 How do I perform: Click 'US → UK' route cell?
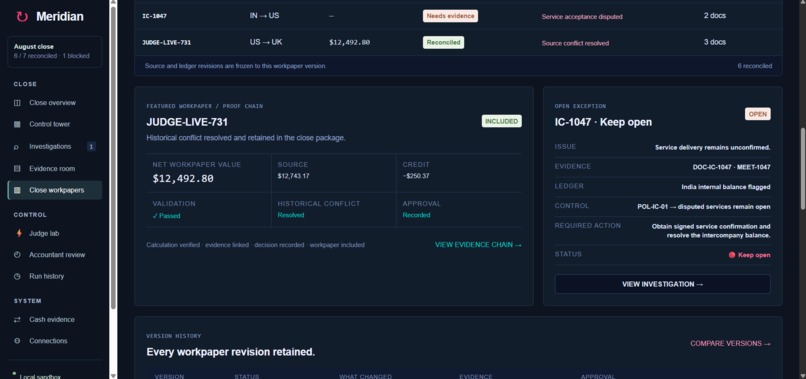[x=266, y=42]
